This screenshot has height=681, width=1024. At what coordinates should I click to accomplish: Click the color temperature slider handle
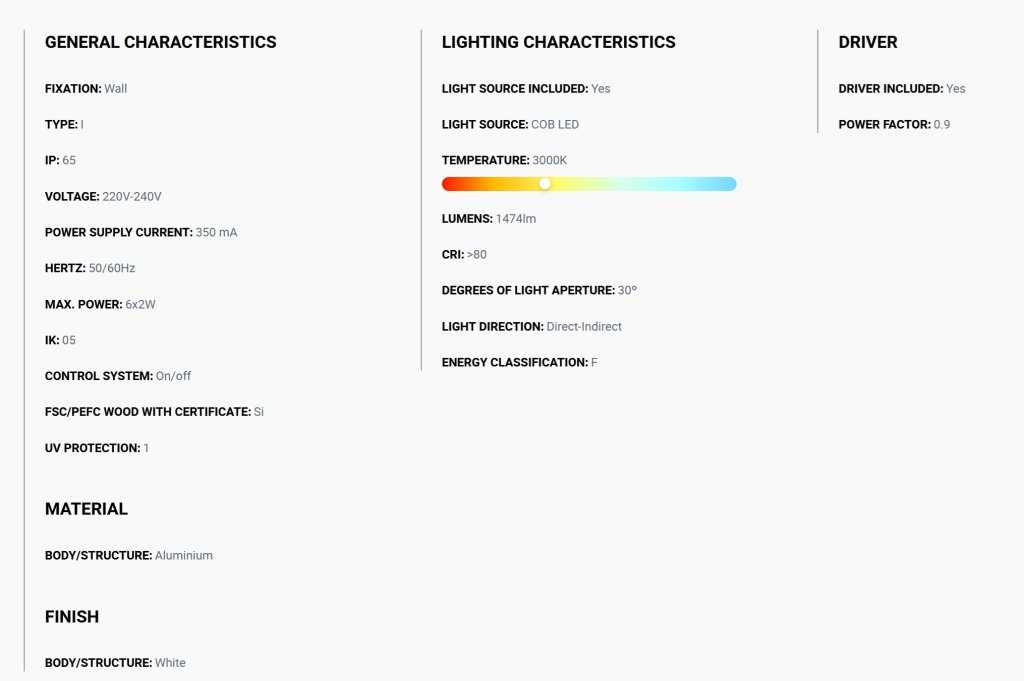(545, 184)
